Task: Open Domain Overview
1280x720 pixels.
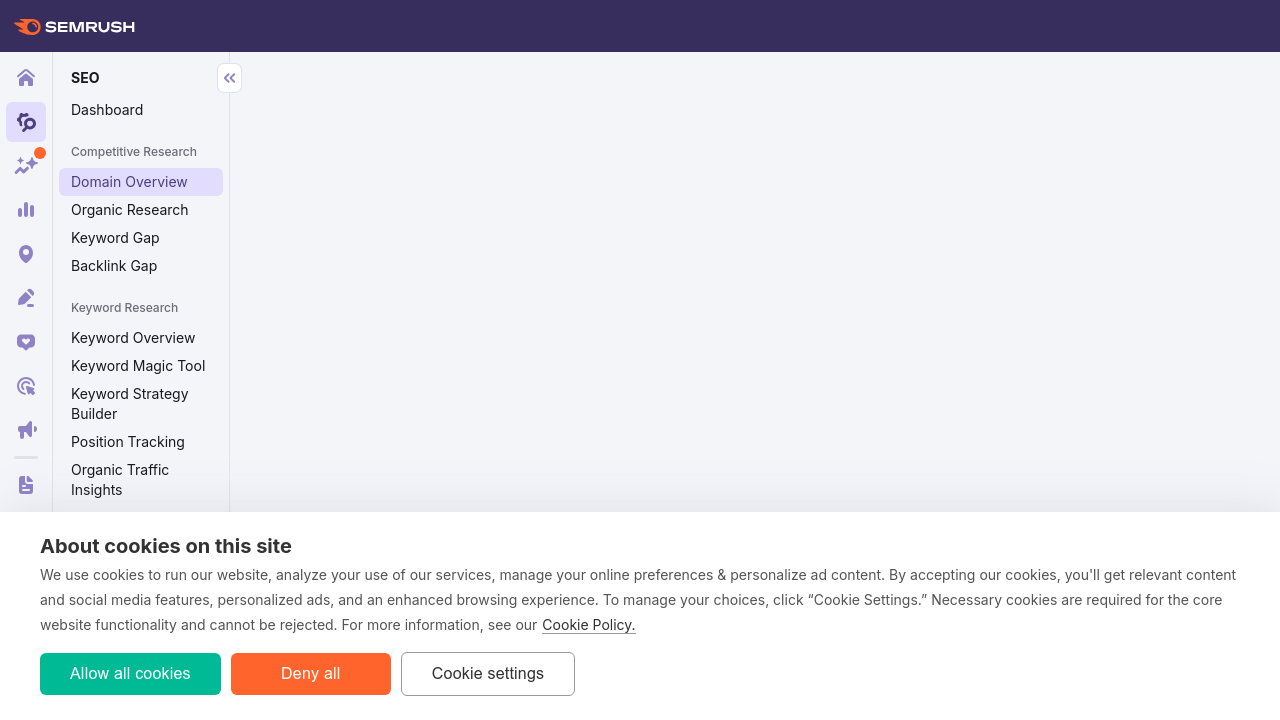Action: 128,181
